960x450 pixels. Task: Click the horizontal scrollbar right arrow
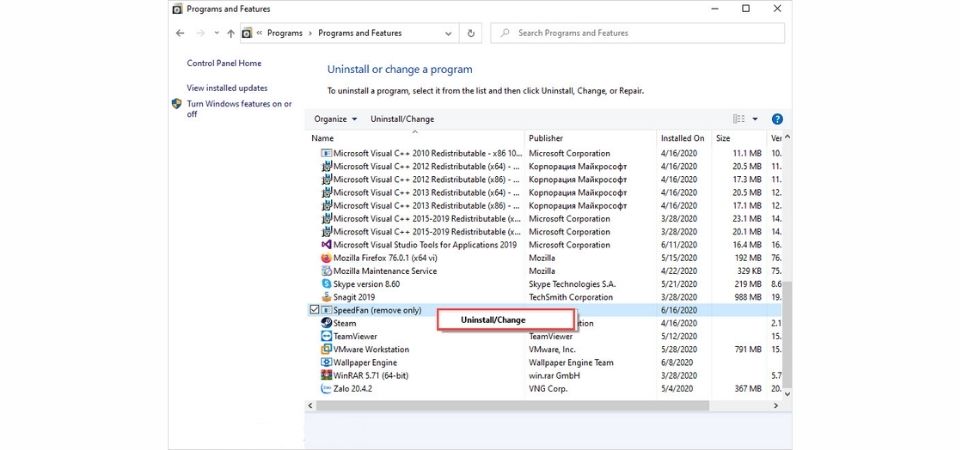[x=776, y=406]
